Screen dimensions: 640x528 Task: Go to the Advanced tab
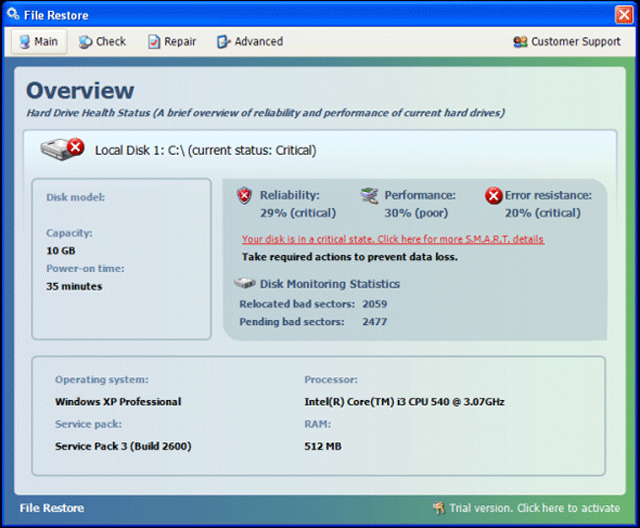click(250, 42)
